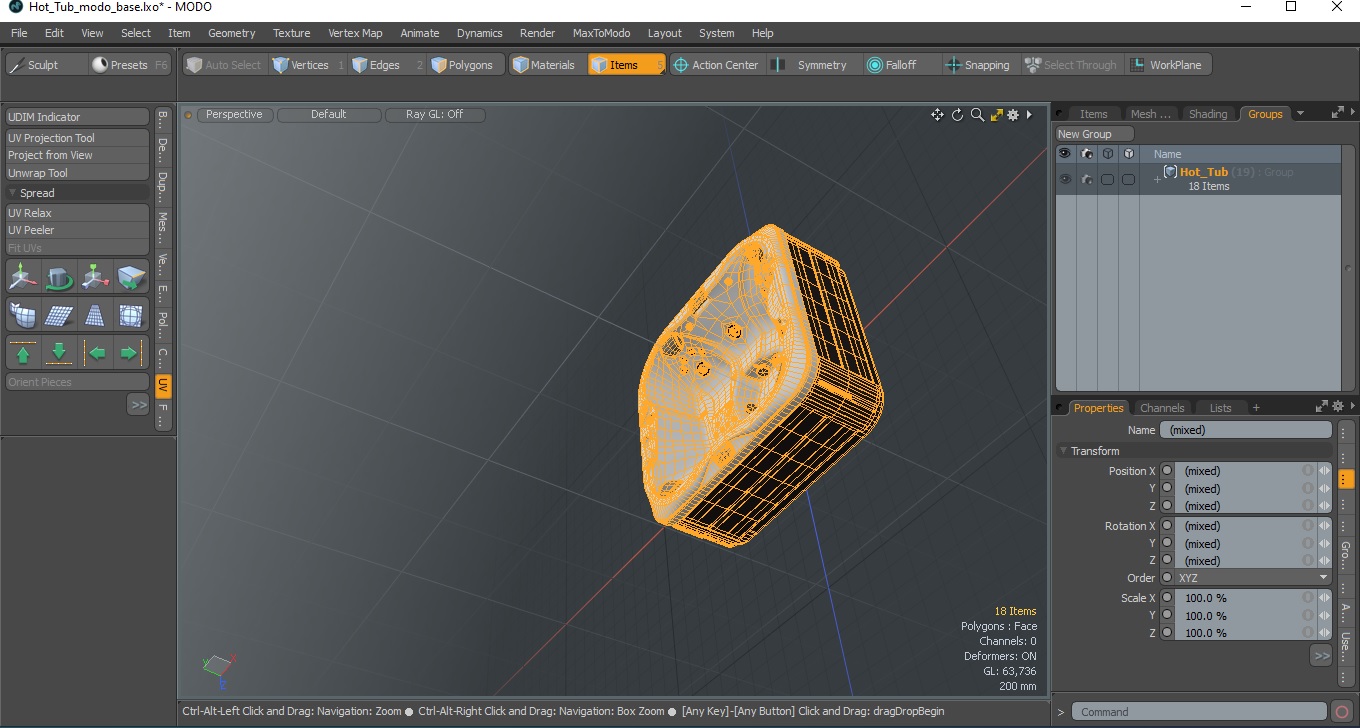Maximize the Groups panel with arrows icon
The height and width of the screenshot is (728, 1360).
pos(1338,113)
